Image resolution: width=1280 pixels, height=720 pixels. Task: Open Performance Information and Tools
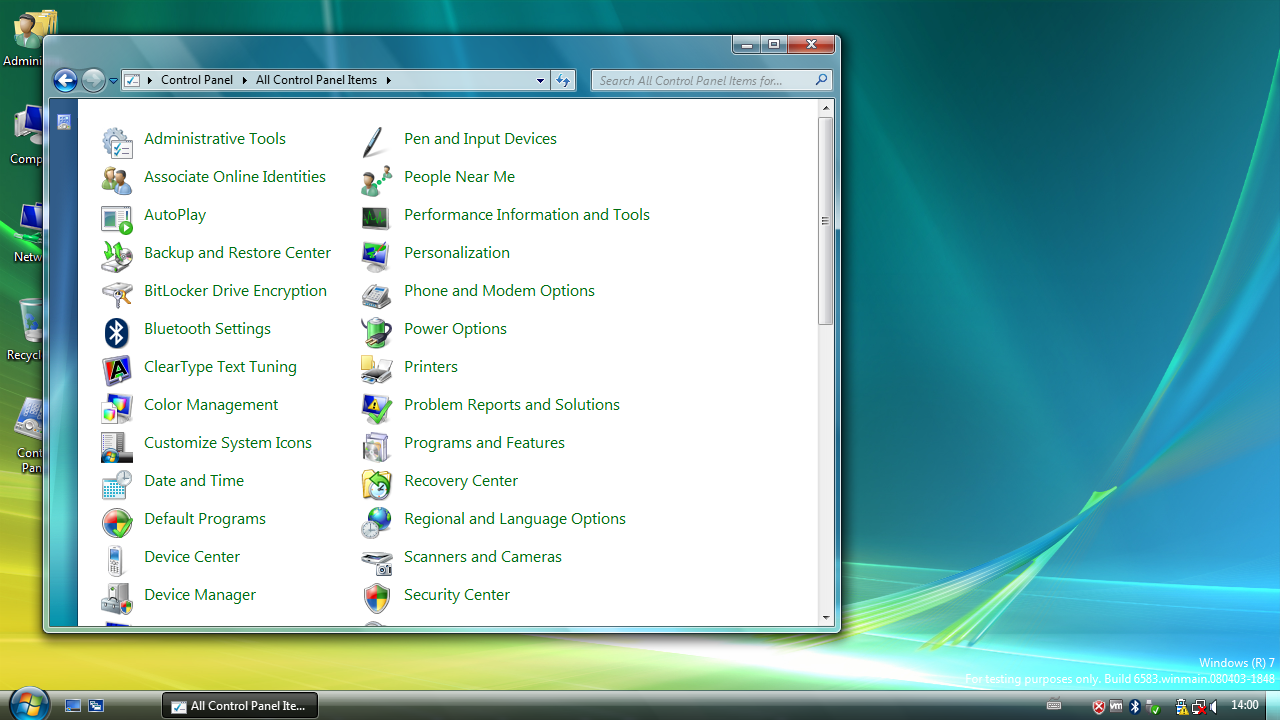tap(527, 215)
